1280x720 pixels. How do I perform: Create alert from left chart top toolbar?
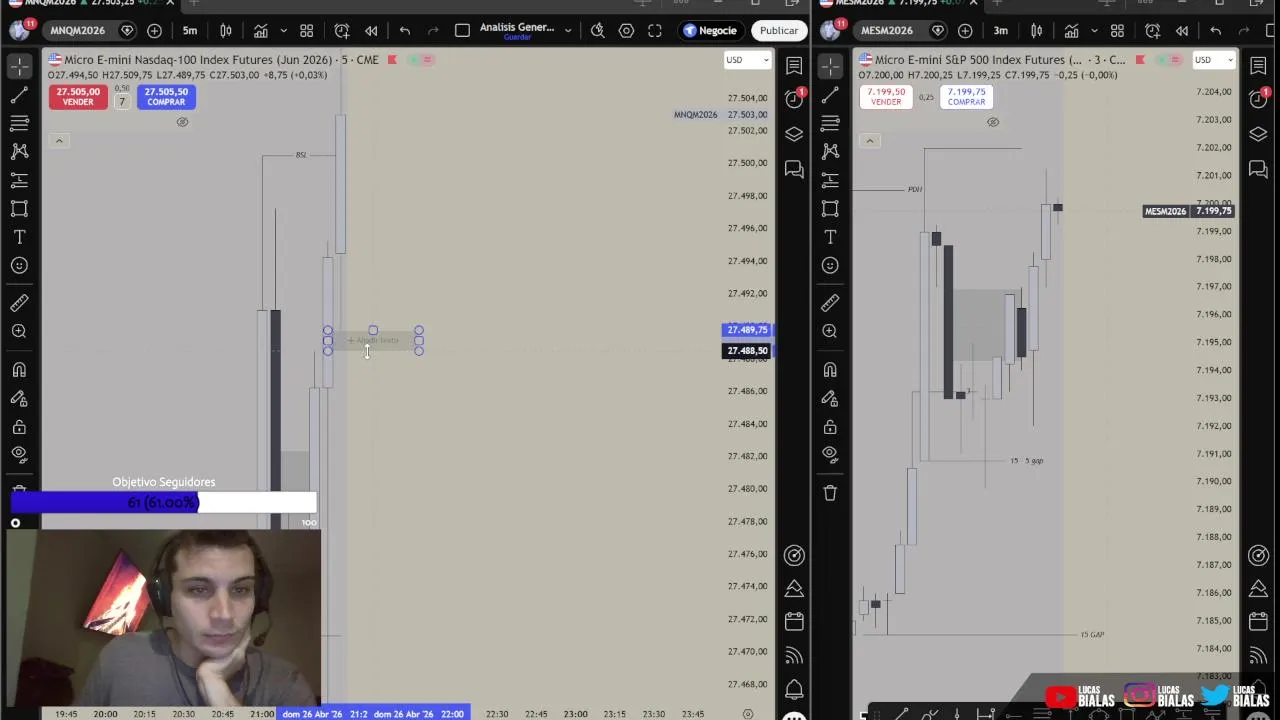click(342, 31)
